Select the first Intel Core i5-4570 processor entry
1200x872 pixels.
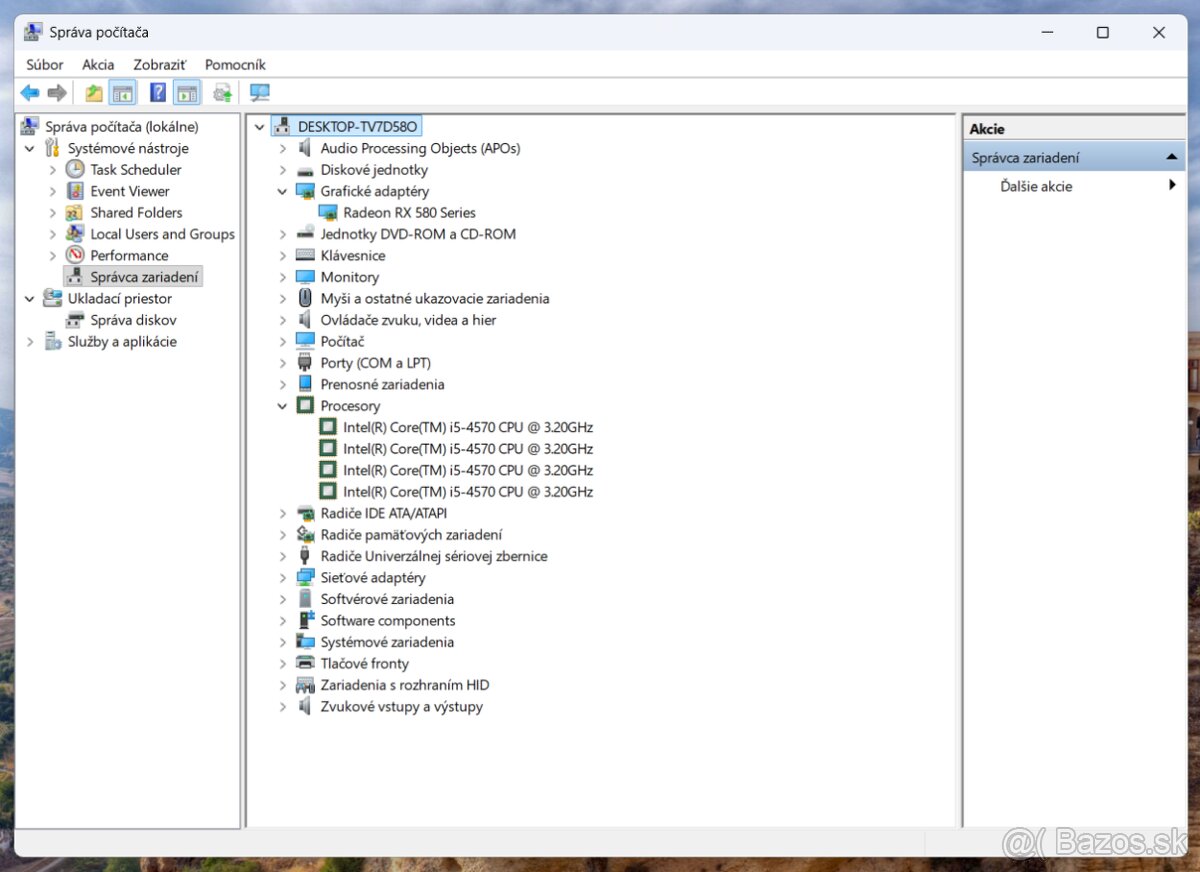click(468, 427)
